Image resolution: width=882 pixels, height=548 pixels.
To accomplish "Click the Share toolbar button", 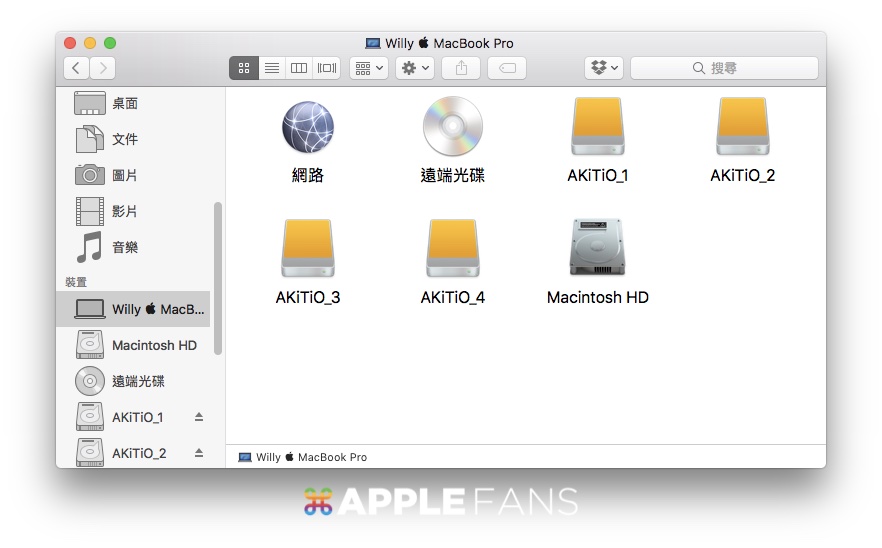I will pyautogui.click(x=461, y=68).
